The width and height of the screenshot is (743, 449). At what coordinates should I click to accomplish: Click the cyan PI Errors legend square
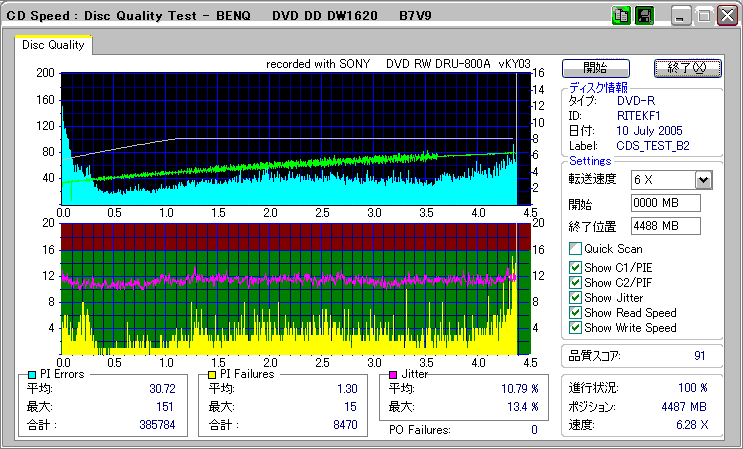[x=33, y=374]
